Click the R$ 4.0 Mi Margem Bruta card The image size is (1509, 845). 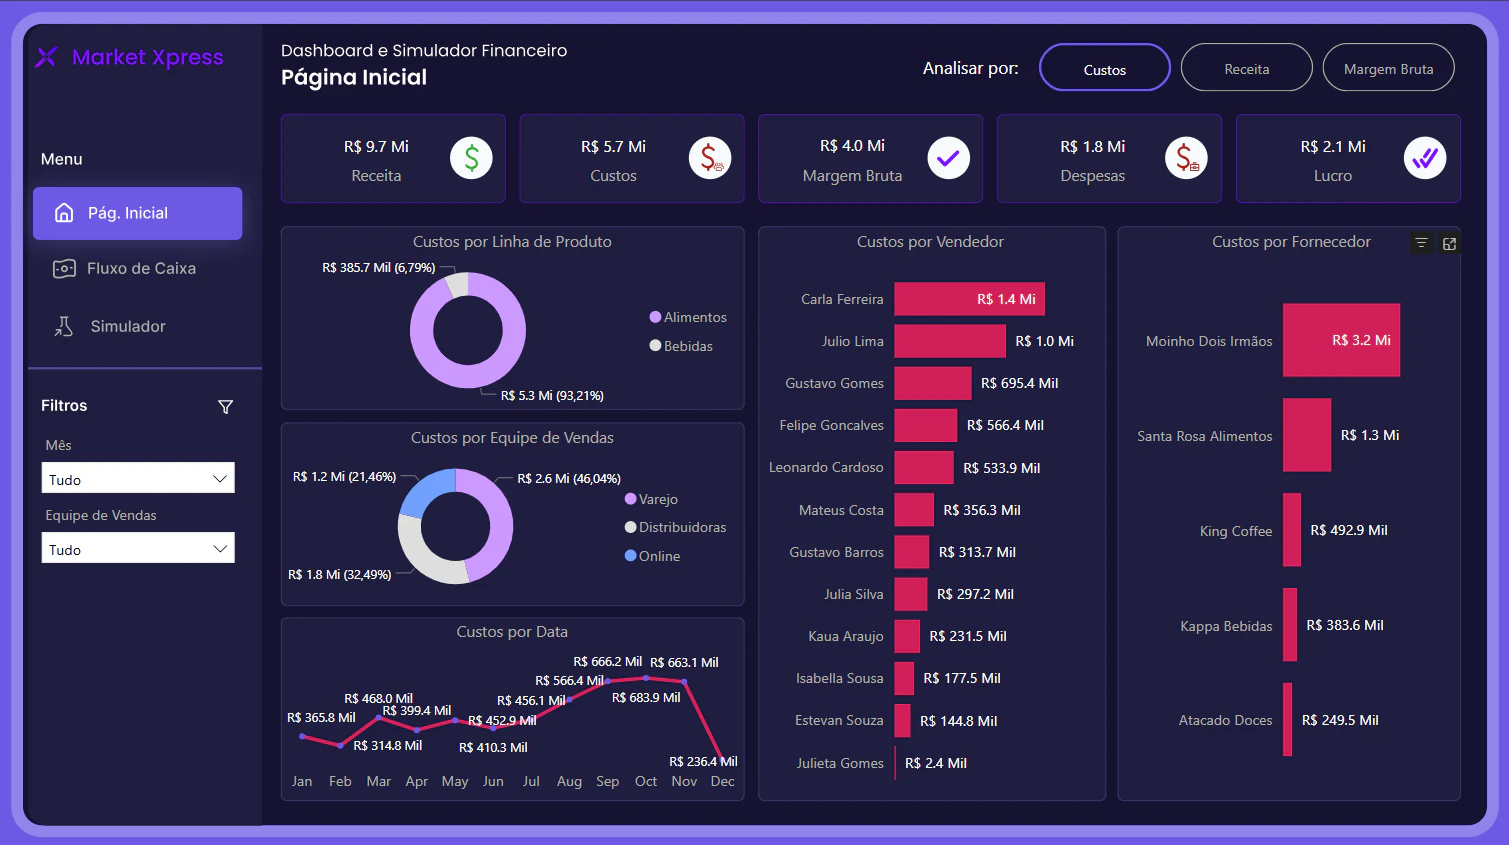pos(871,159)
